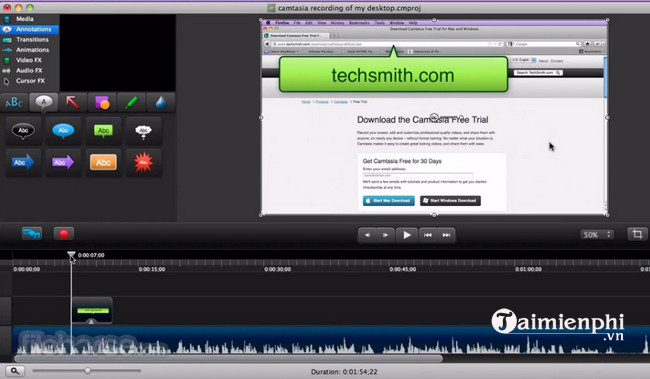Select the green callout clip on timeline
Image resolution: width=650 pixels, height=379 pixels.
click(x=92, y=311)
